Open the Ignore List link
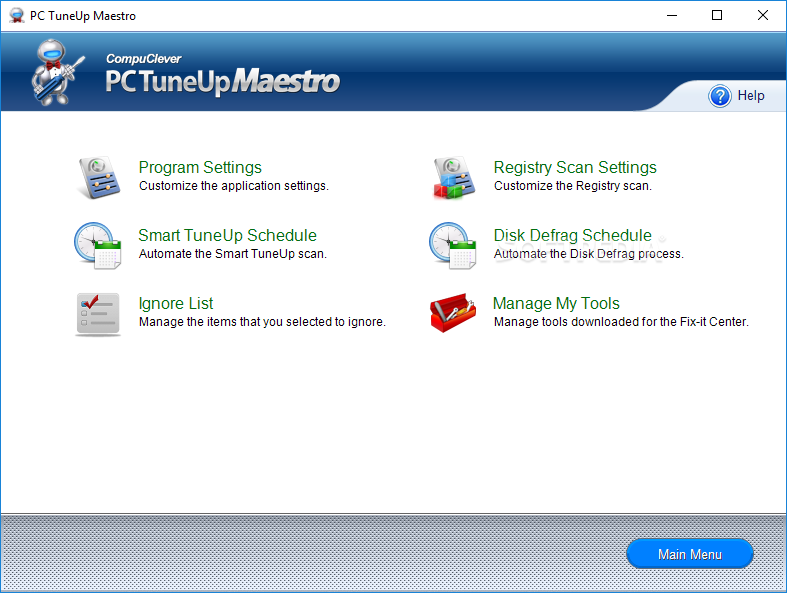 pos(176,303)
